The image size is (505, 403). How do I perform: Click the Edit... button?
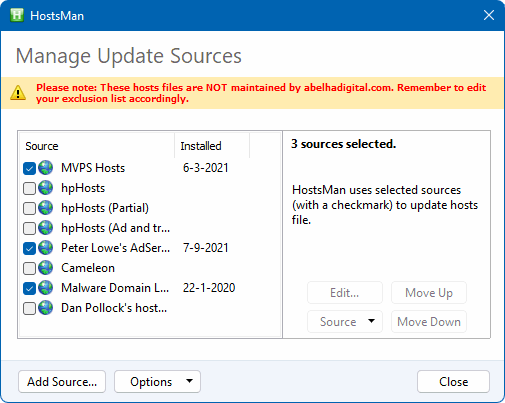[x=345, y=293]
